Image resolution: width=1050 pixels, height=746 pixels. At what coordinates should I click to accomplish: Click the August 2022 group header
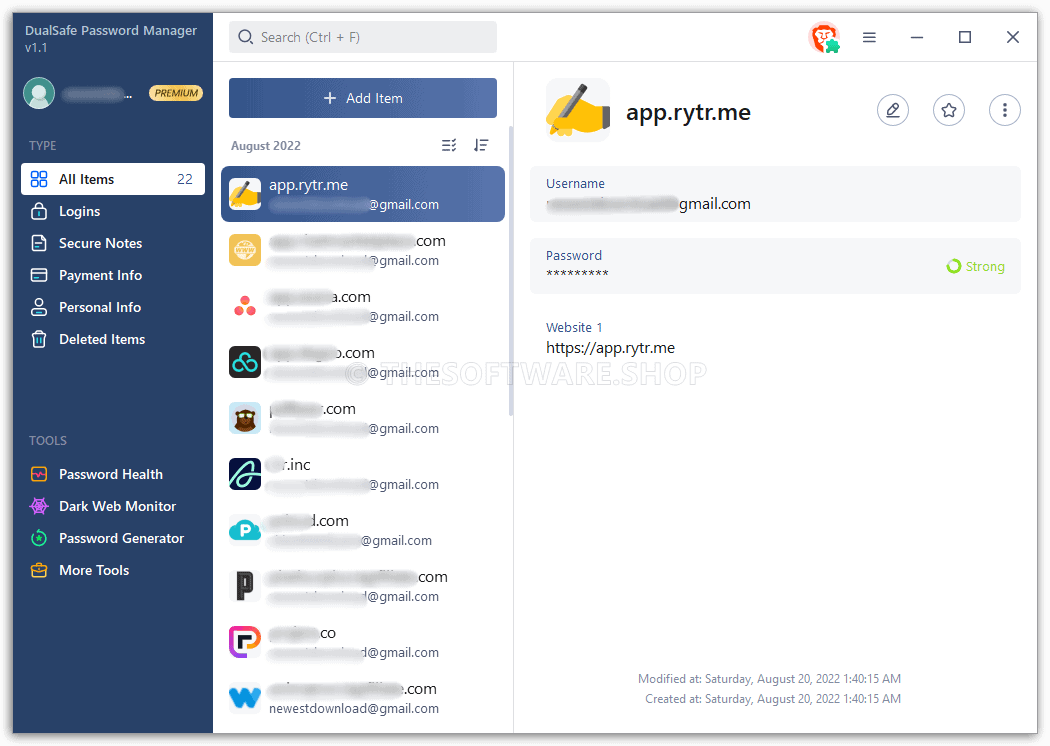click(x=266, y=145)
